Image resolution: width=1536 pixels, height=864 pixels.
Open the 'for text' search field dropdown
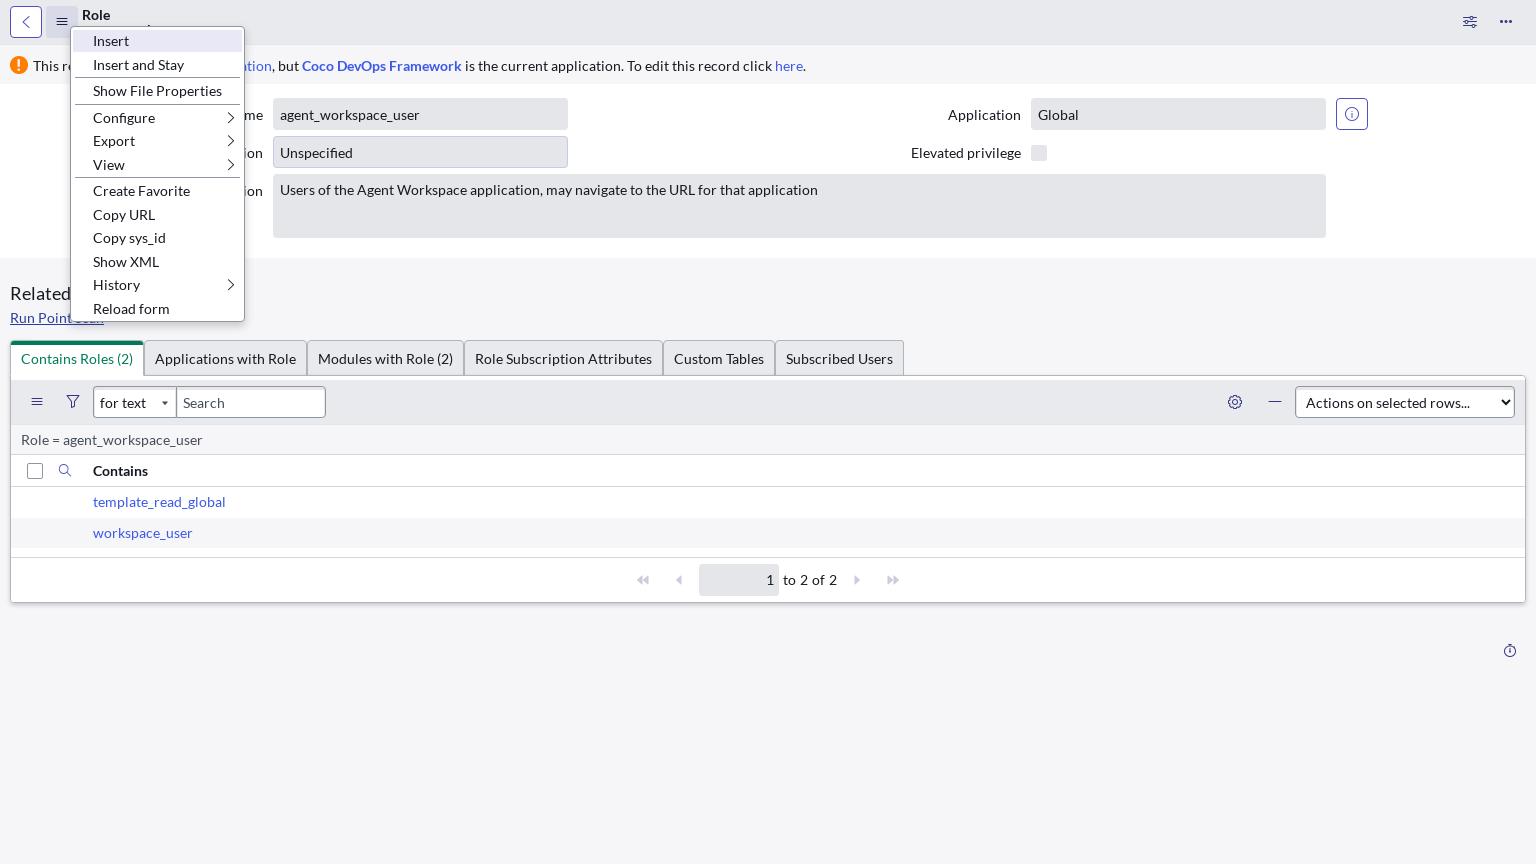pos(135,402)
